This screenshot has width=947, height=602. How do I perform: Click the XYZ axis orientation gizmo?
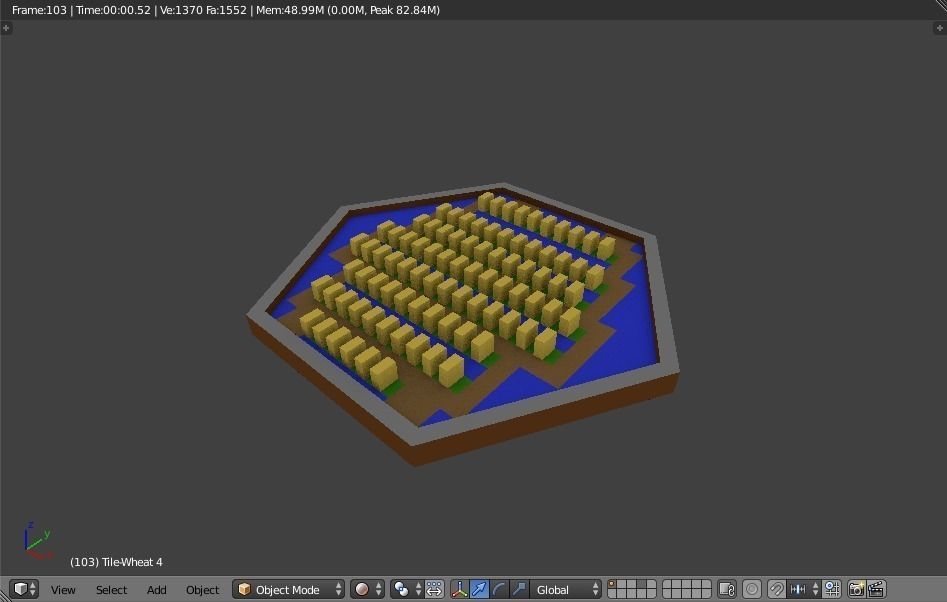coord(37,540)
